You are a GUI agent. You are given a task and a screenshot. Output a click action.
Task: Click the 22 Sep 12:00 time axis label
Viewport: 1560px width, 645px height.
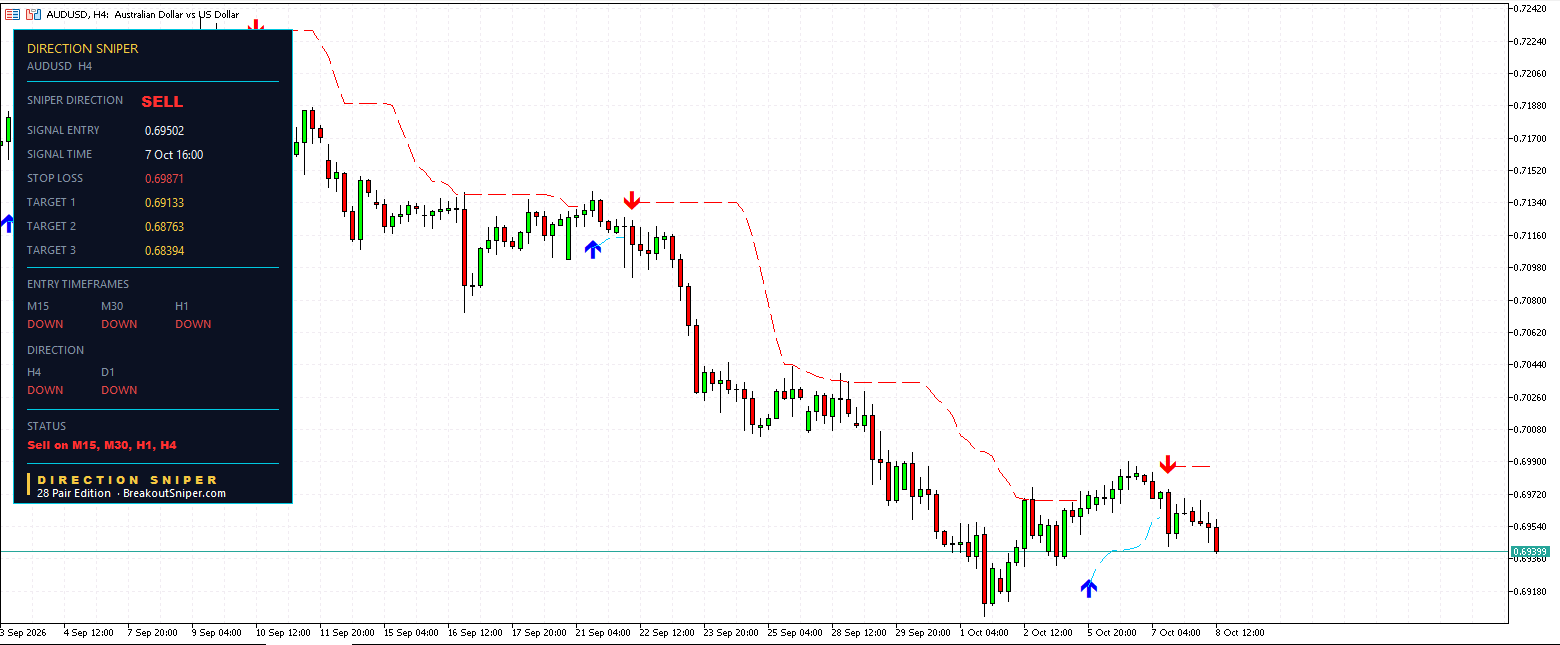point(667,633)
